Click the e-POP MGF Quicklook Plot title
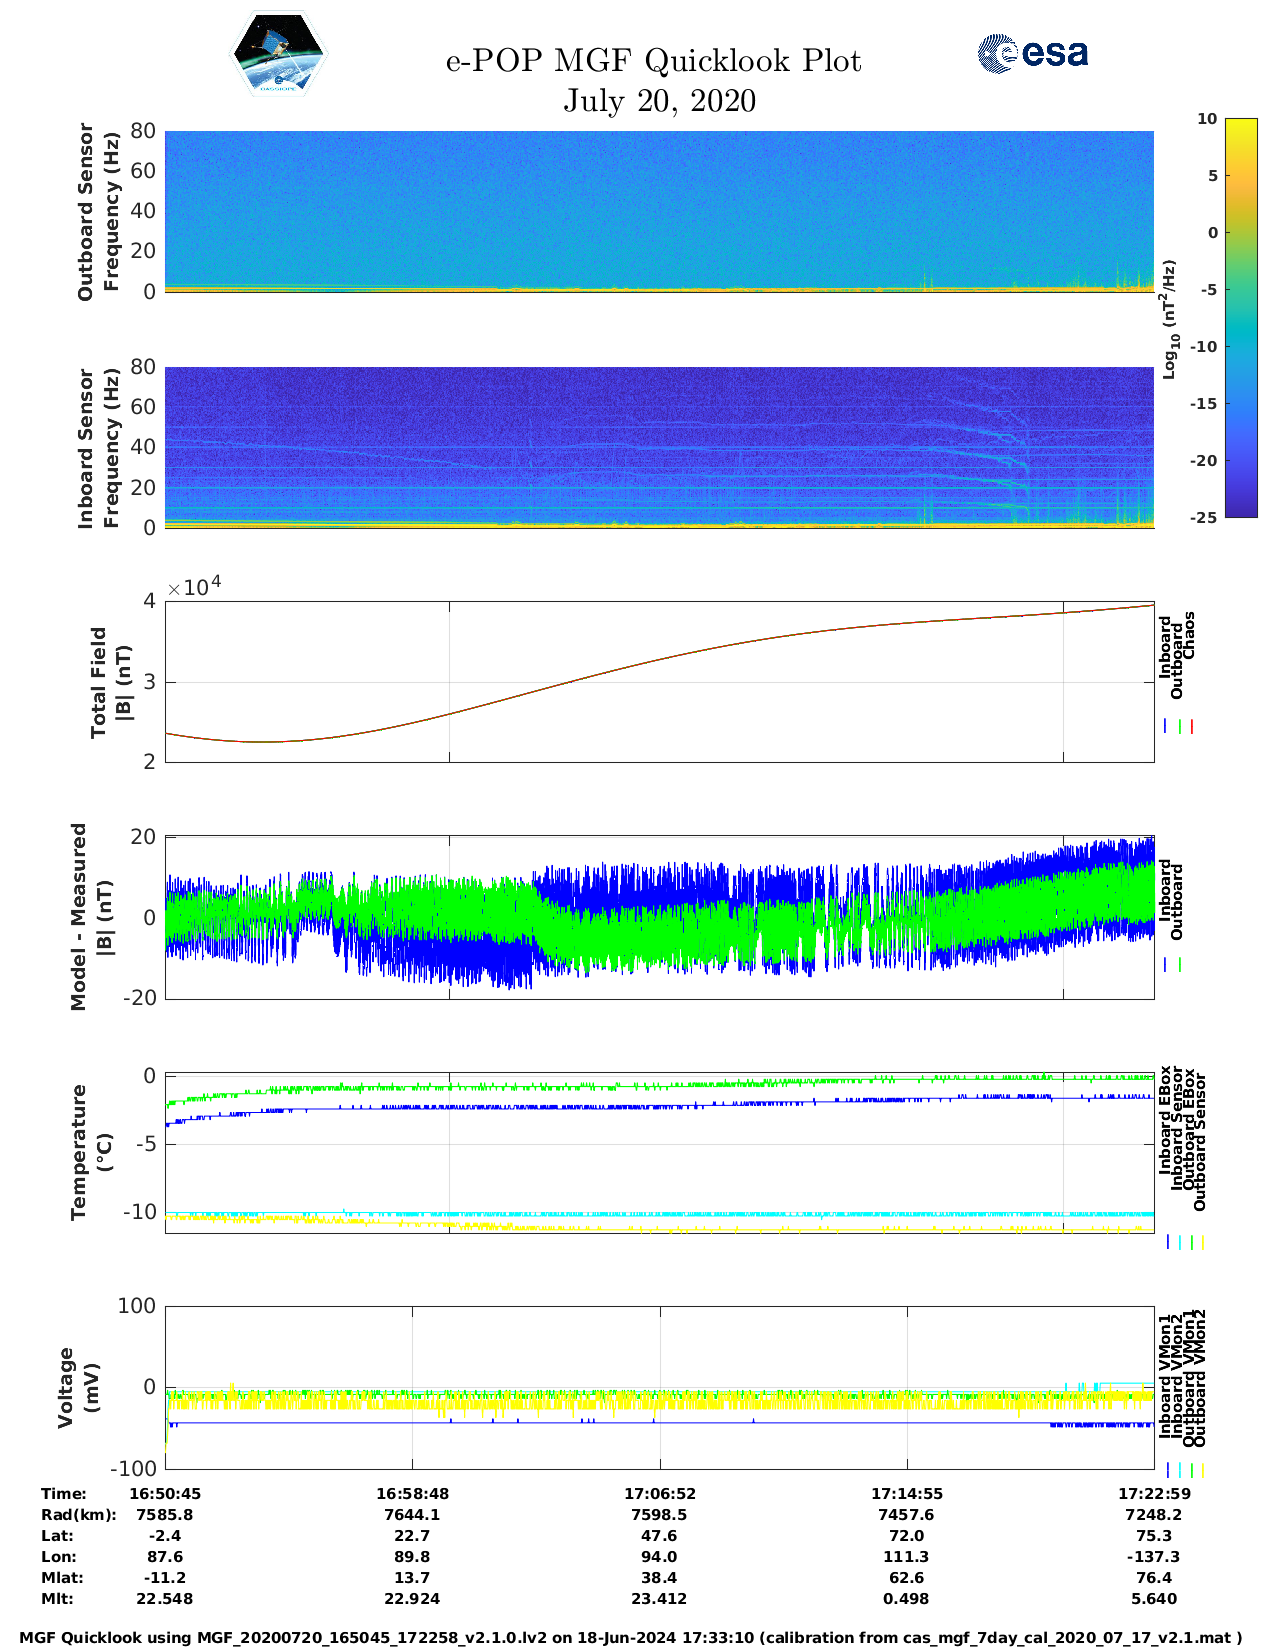The image size is (1275, 1650). pyautogui.click(x=653, y=61)
